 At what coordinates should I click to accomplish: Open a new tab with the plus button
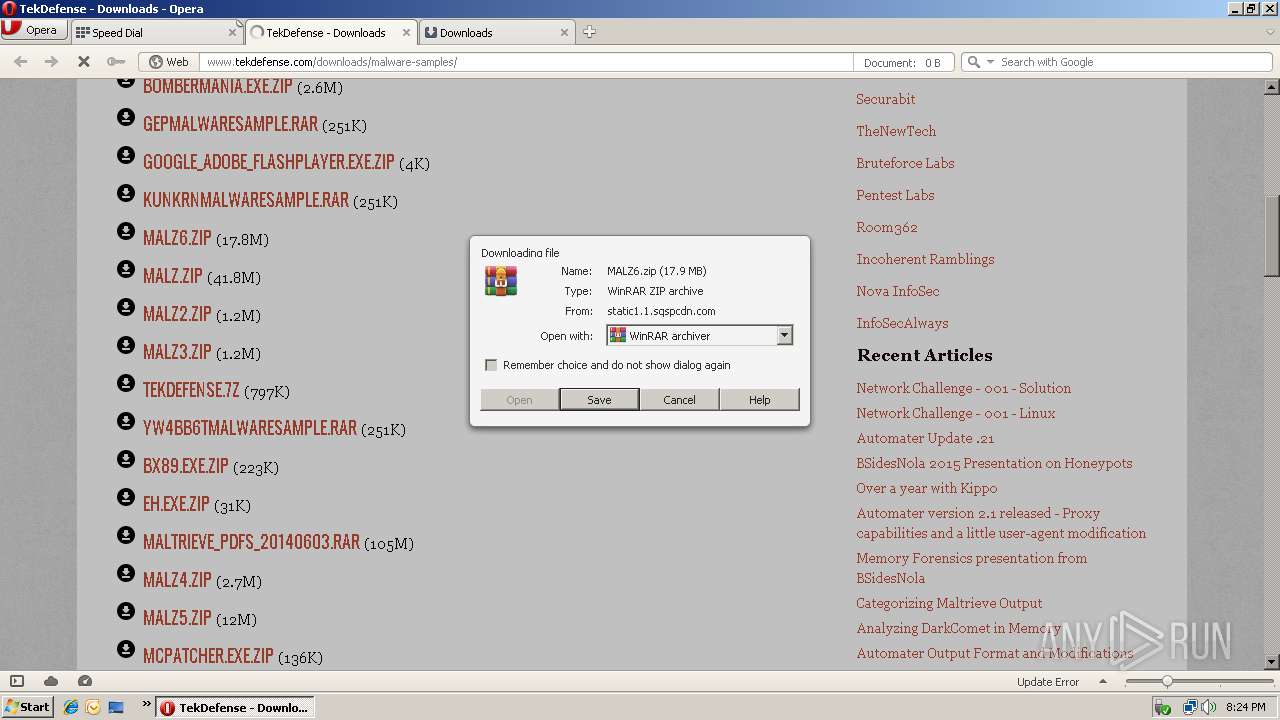click(x=589, y=32)
